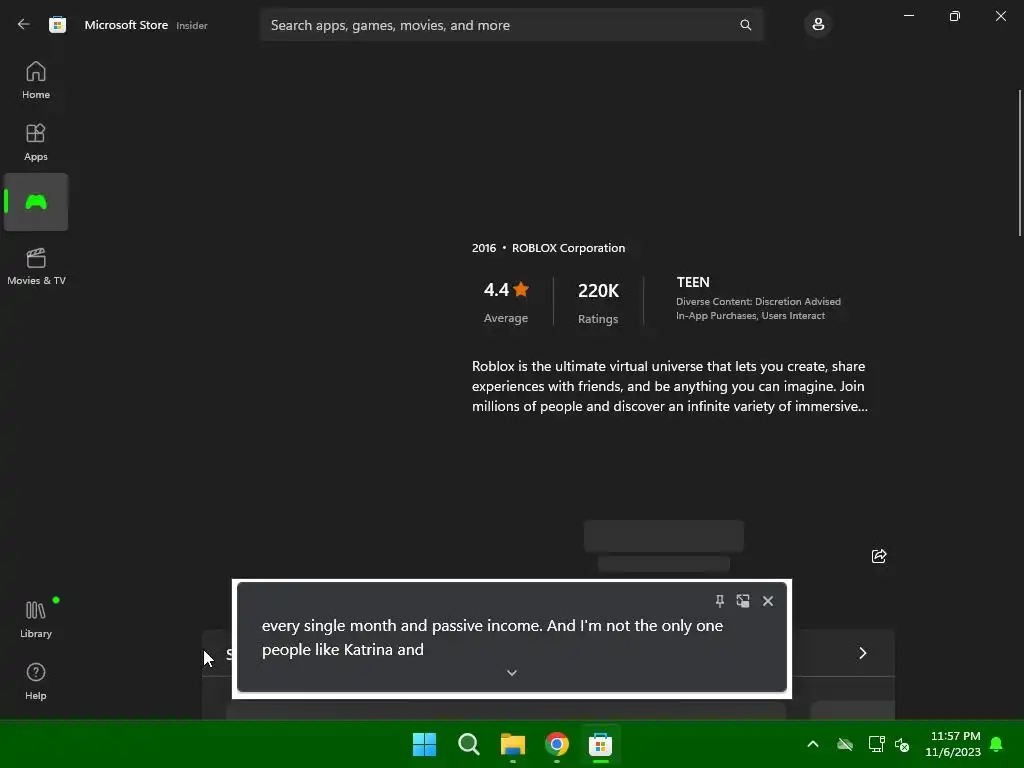Image resolution: width=1024 pixels, height=768 pixels.
Task: Open Home in the sidebar
Action: coord(36,80)
